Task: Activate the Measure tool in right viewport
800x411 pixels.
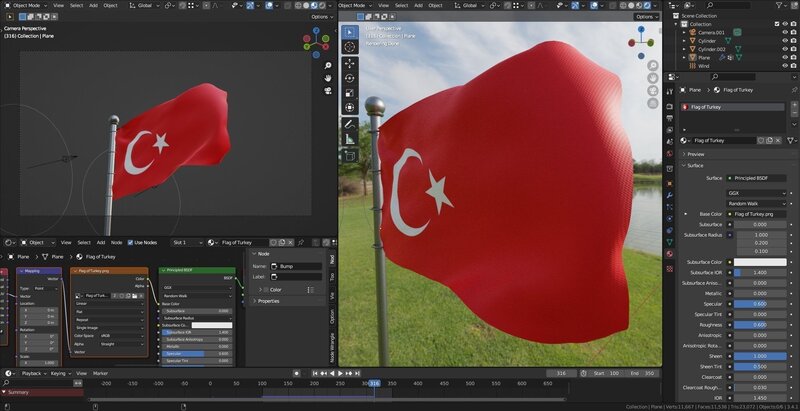Action: click(x=350, y=139)
